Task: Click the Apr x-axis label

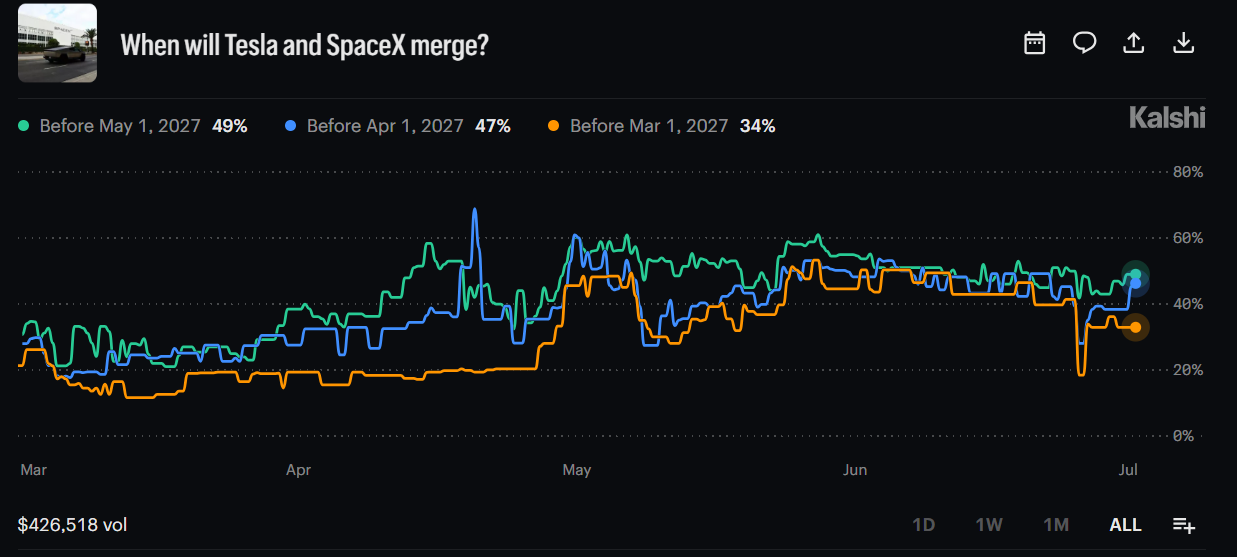Action: tap(298, 469)
